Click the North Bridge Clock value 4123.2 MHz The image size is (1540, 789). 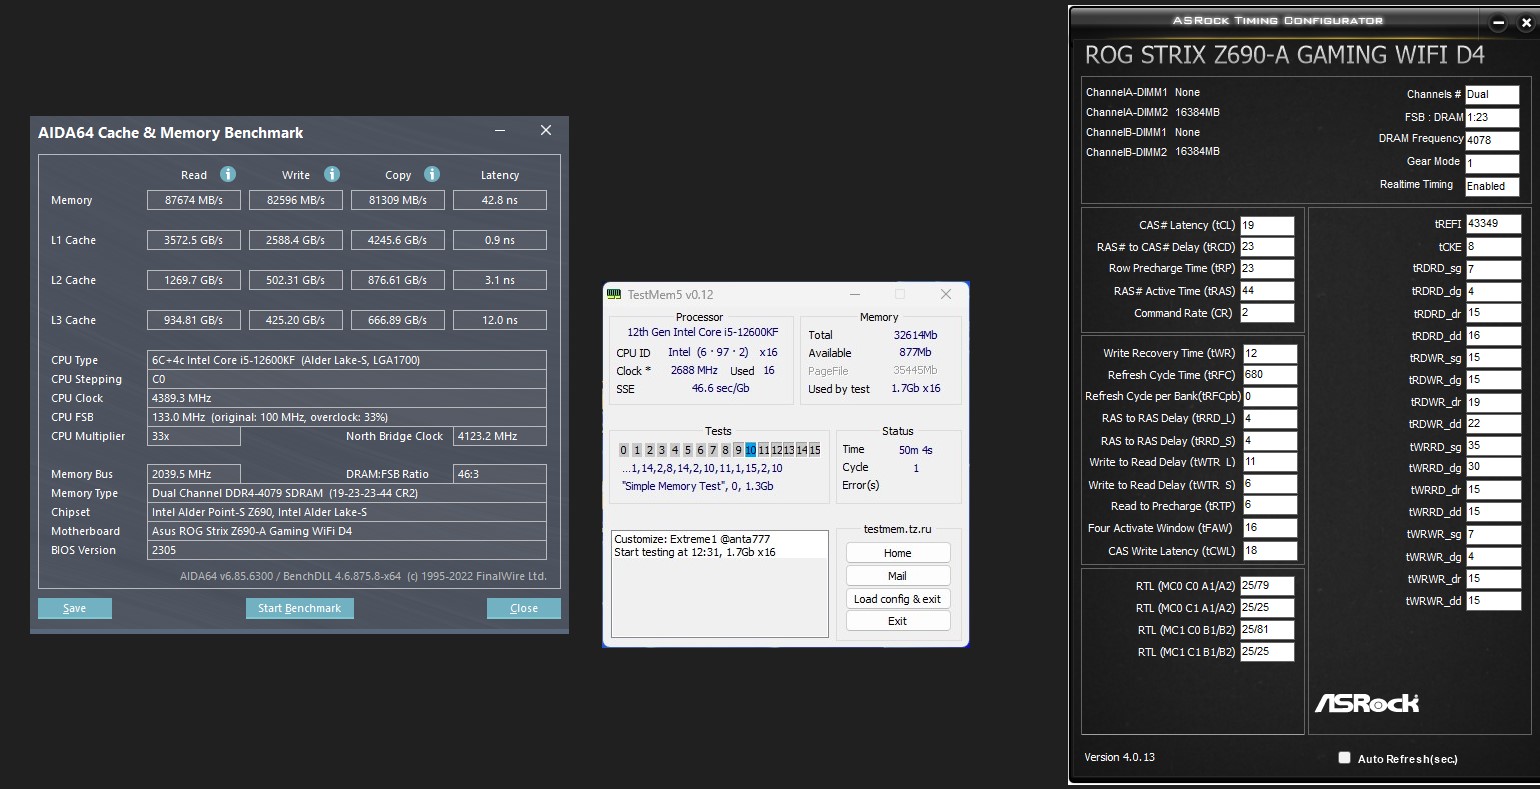(x=500, y=436)
